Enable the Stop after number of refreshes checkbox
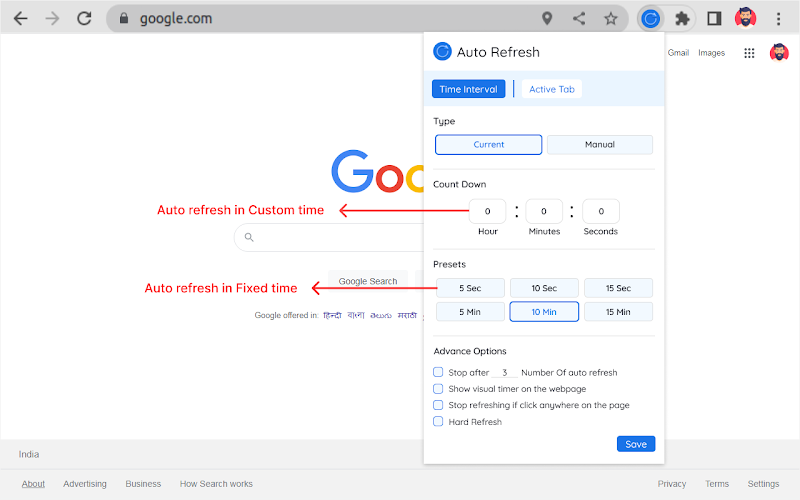 (438, 372)
